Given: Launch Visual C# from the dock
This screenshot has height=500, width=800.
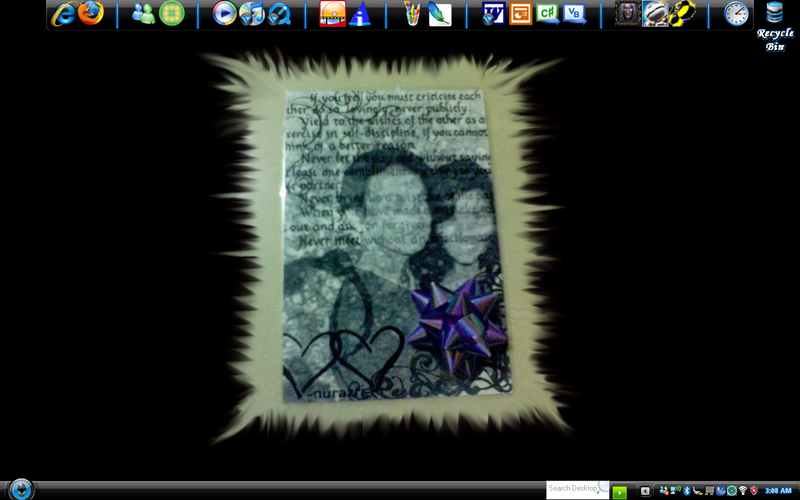Looking at the screenshot, I should click(547, 13).
